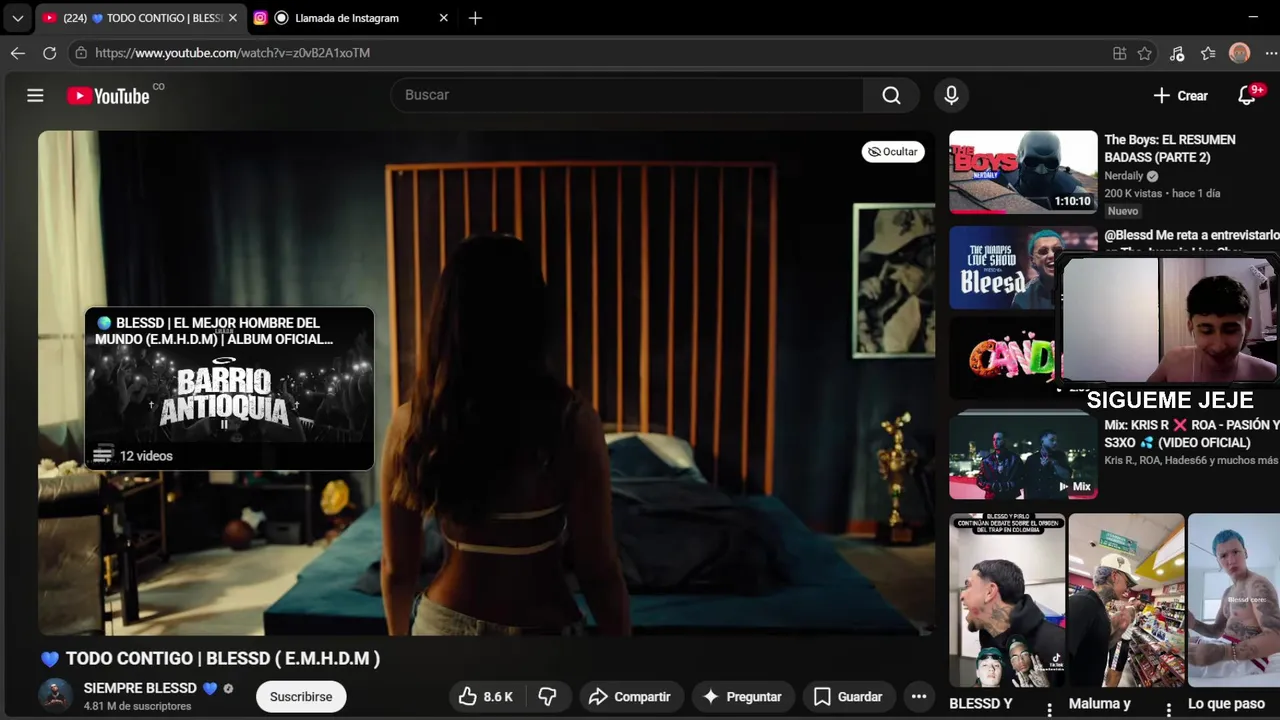This screenshot has height=720, width=1280.
Task: Open the SIEMPRE BLESSD channel name
Action: point(140,688)
